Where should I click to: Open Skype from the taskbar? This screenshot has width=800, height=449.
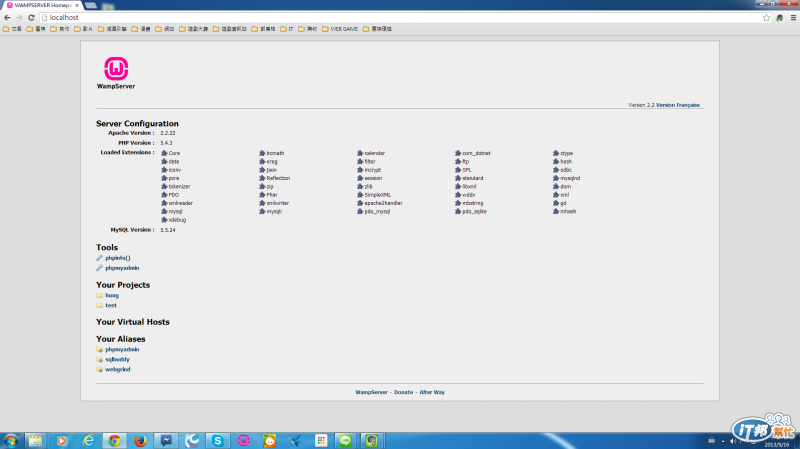(x=218, y=441)
